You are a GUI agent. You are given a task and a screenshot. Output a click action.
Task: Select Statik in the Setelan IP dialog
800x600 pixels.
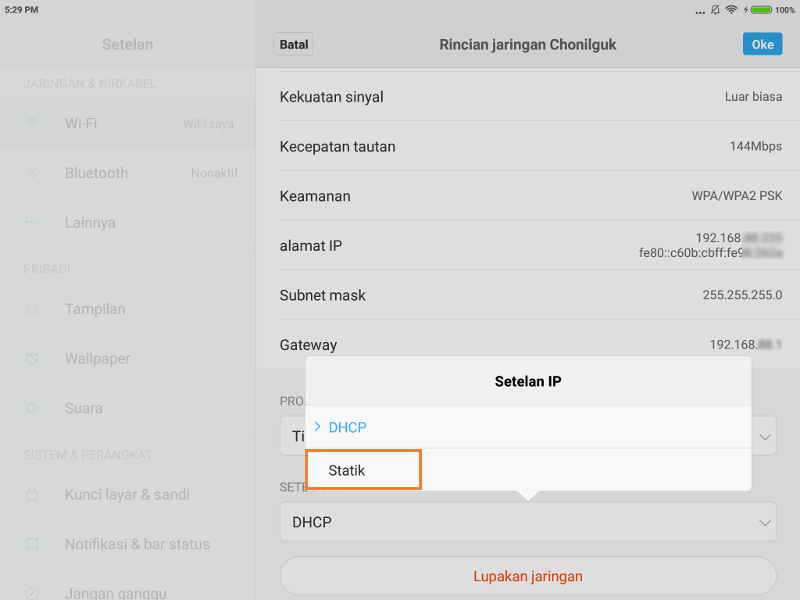[x=363, y=469]
